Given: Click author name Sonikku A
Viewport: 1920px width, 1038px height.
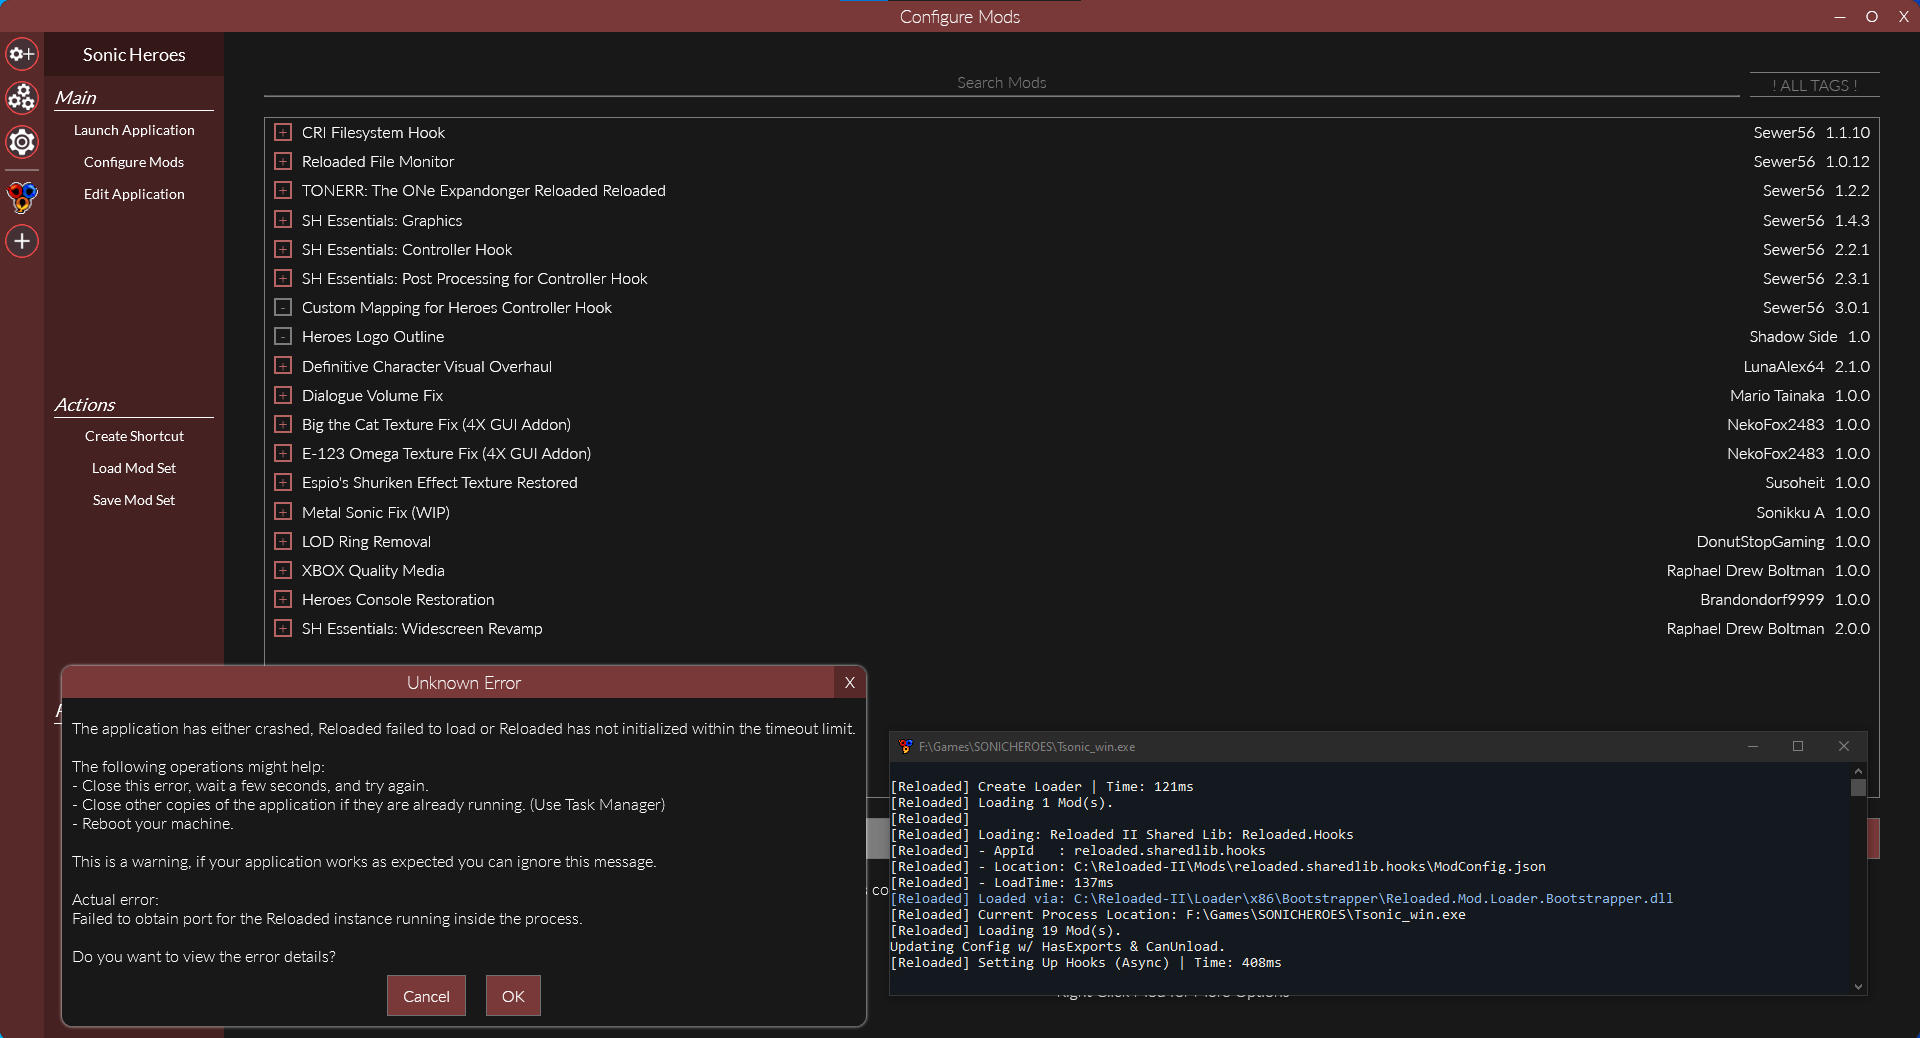Looking at the screenshot, I should click(x=1790, y=512).
